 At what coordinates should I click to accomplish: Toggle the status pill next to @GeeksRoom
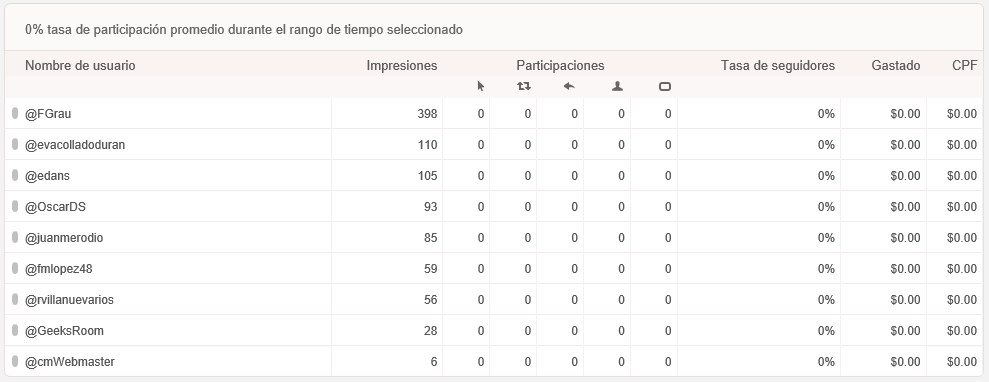pos(15,330)
